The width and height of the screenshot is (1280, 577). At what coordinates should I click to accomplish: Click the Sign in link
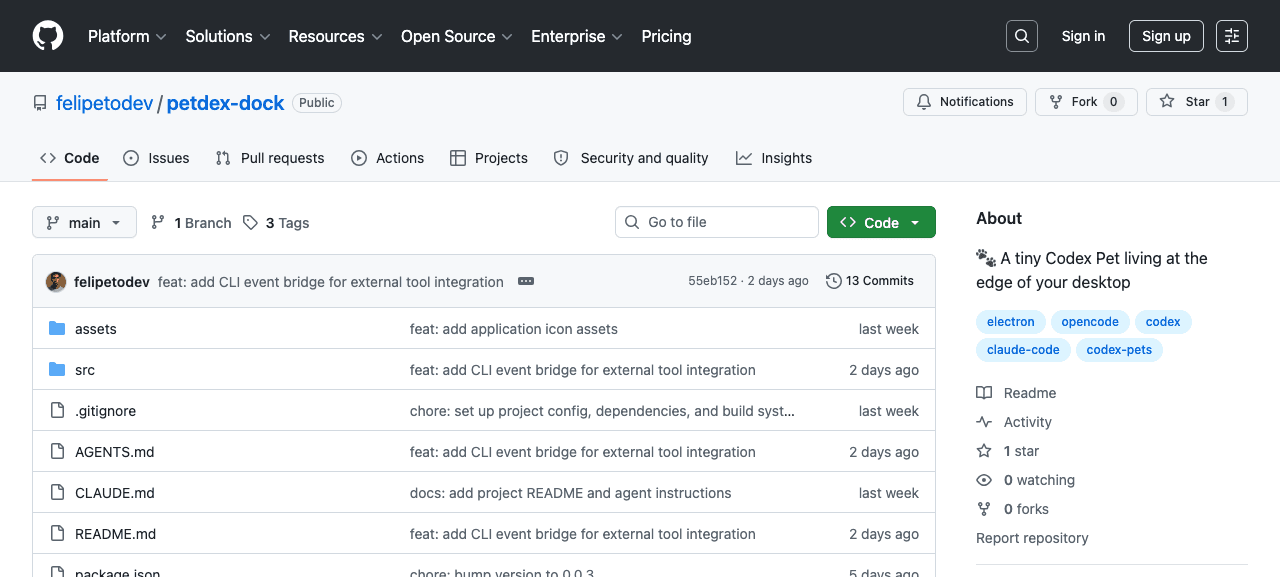1083,36
